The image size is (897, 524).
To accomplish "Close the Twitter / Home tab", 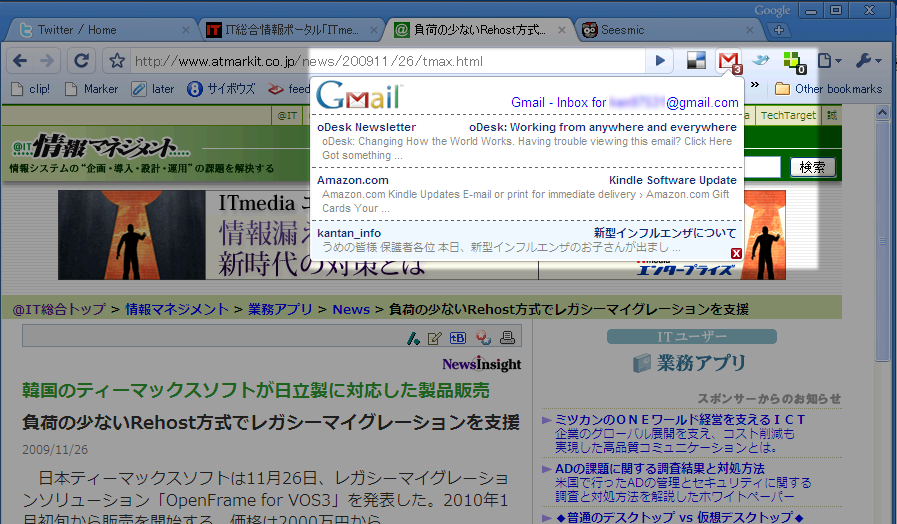I will point(186,30).
